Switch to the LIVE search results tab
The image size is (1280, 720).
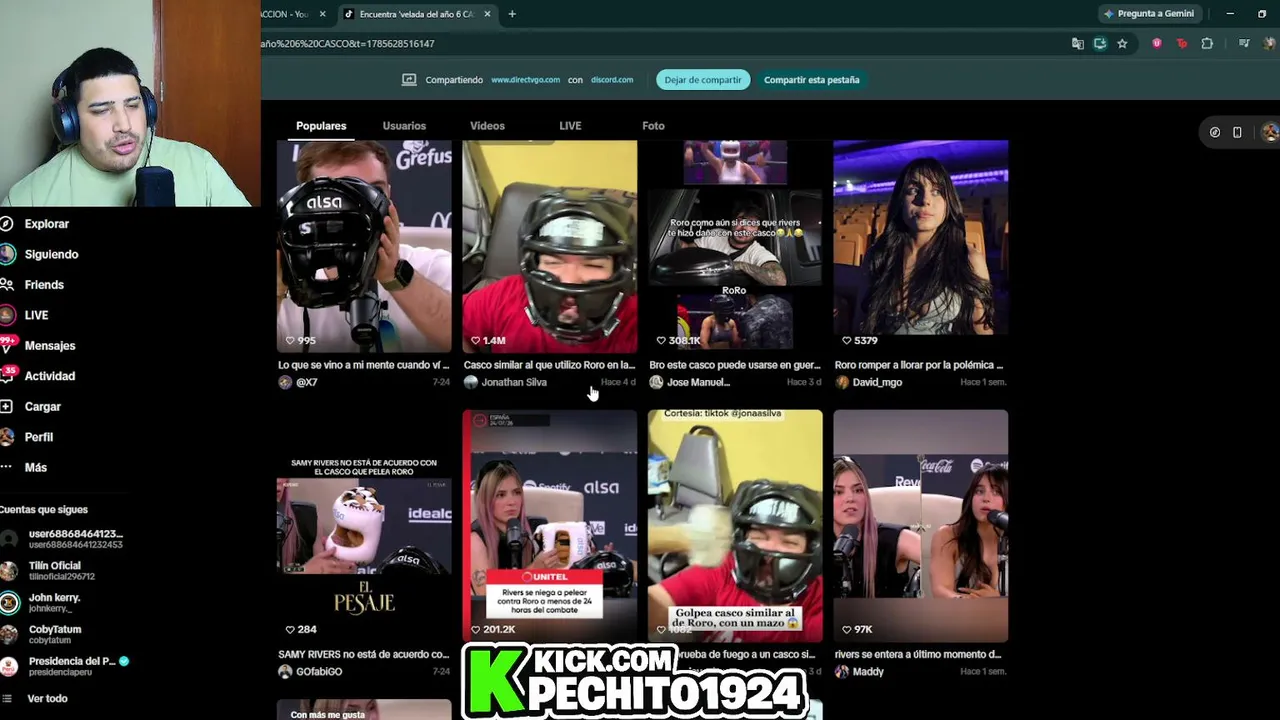pyautogui.click(x=570, y=126)
